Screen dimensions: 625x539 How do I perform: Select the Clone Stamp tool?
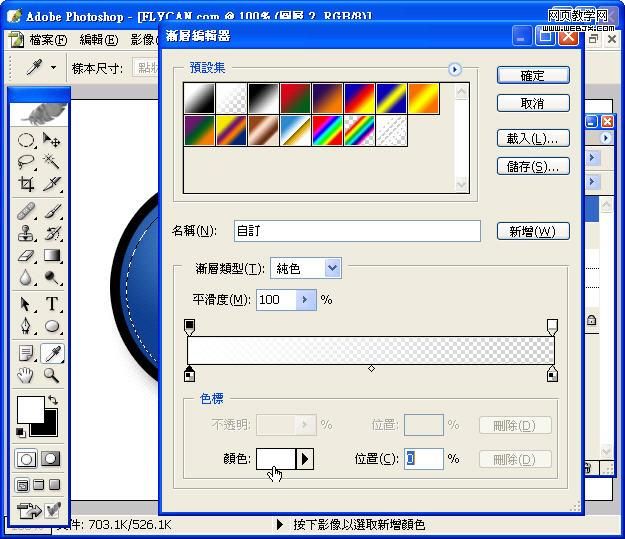click(x=26, y=233)
